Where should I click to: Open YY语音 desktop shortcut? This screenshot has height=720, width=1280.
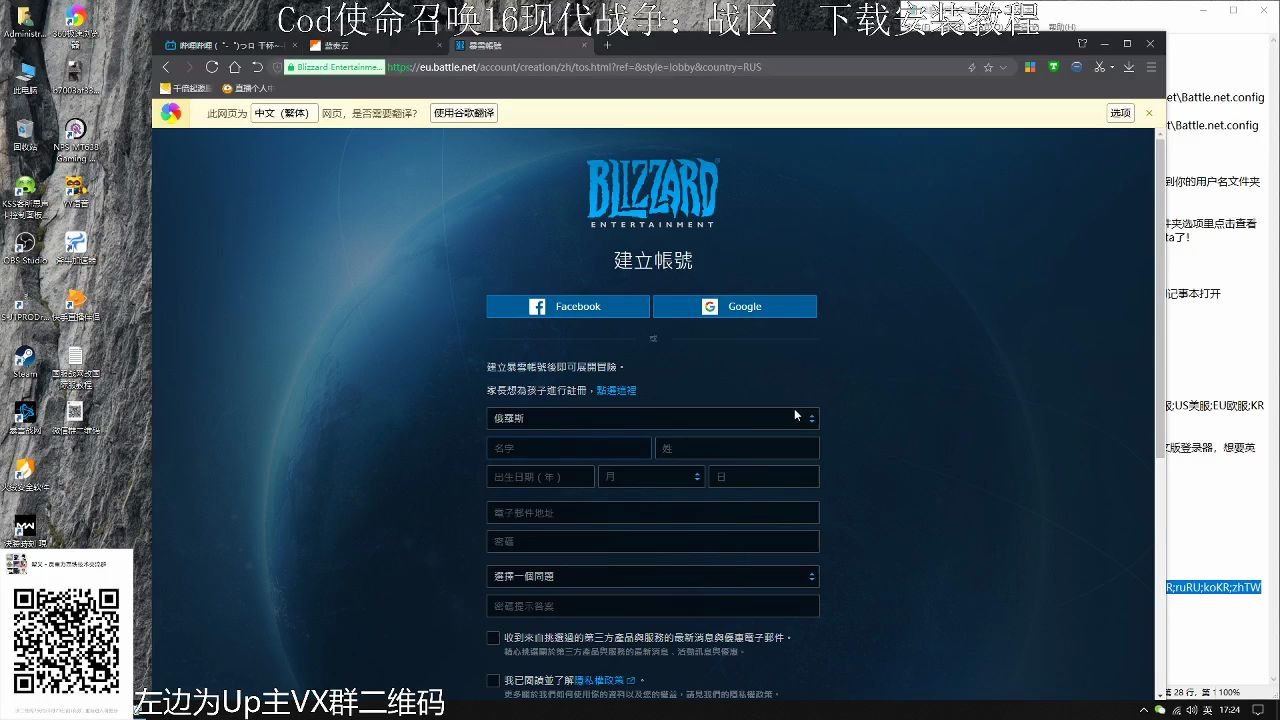[x=75, y=191]
